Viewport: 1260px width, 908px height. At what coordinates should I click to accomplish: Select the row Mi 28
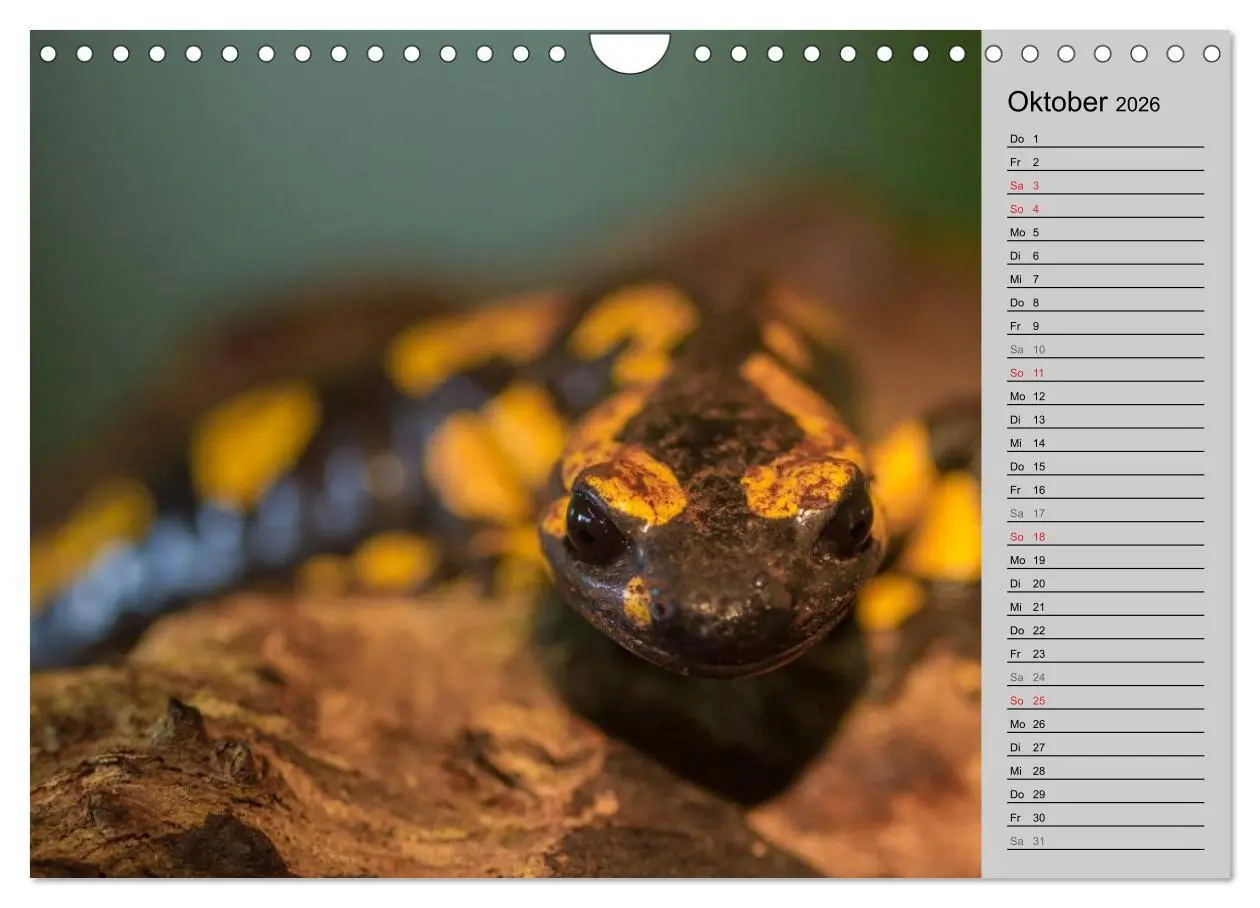(x=1105, y=771)
